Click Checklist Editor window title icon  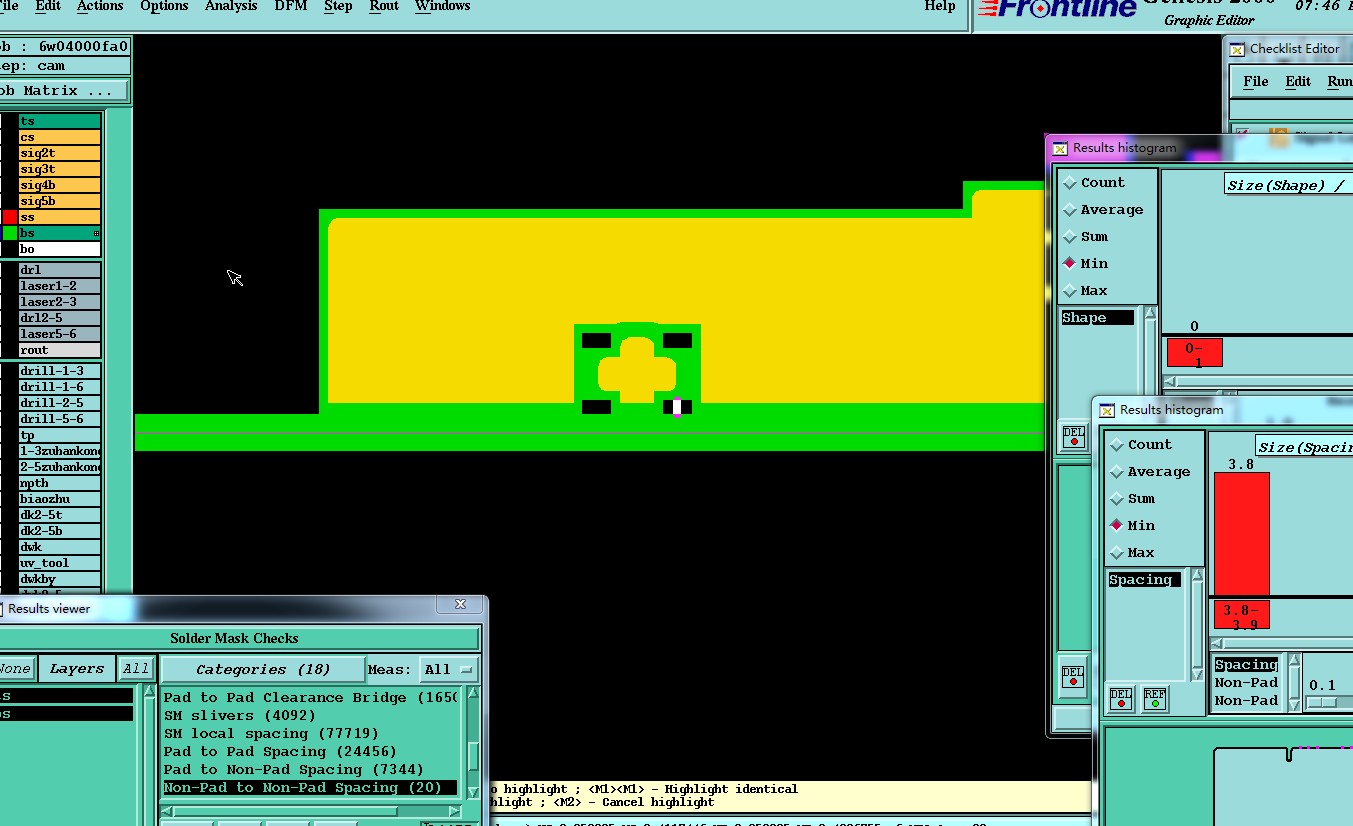click(x=1237, y=48)
